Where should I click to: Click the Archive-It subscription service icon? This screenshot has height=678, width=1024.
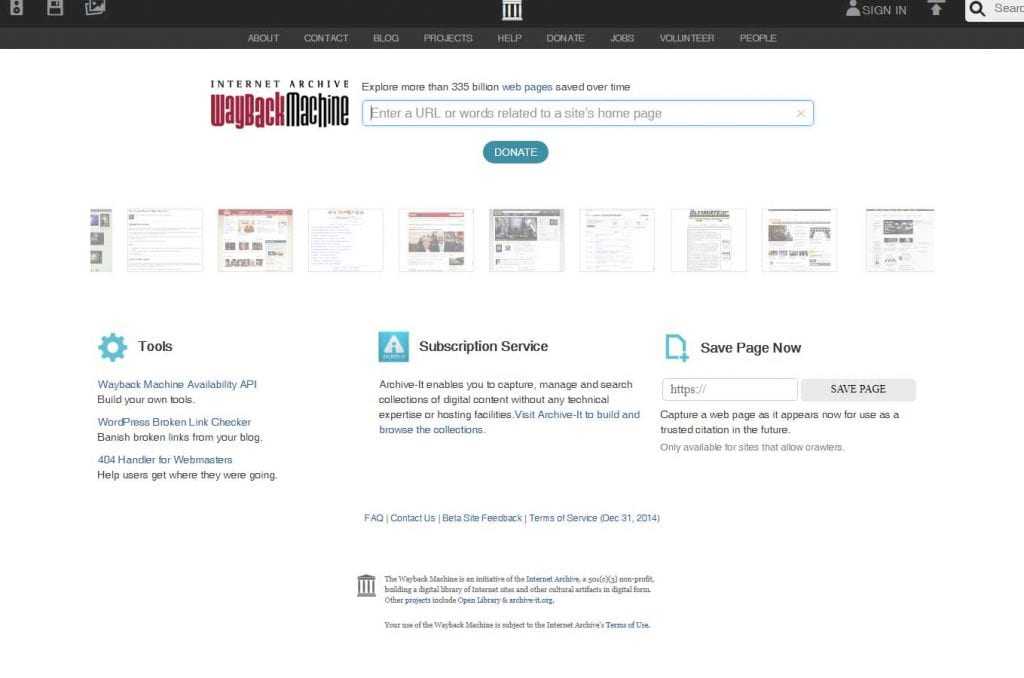[x=393, y=347]
